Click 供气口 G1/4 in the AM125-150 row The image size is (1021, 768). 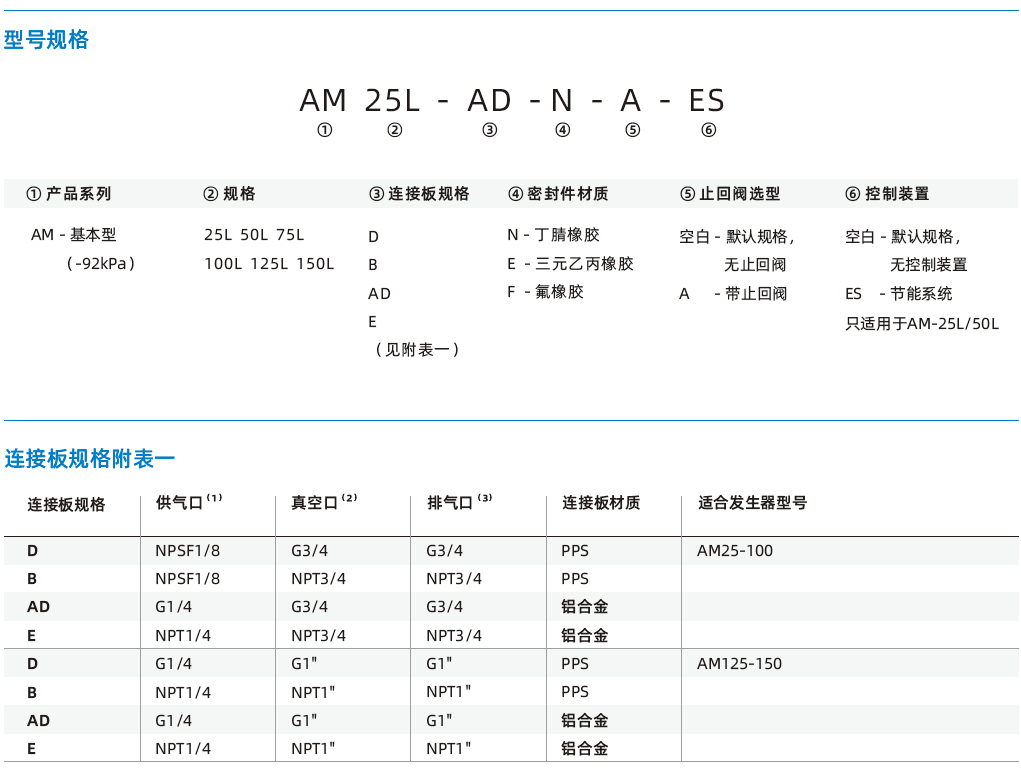pos(174,664)
